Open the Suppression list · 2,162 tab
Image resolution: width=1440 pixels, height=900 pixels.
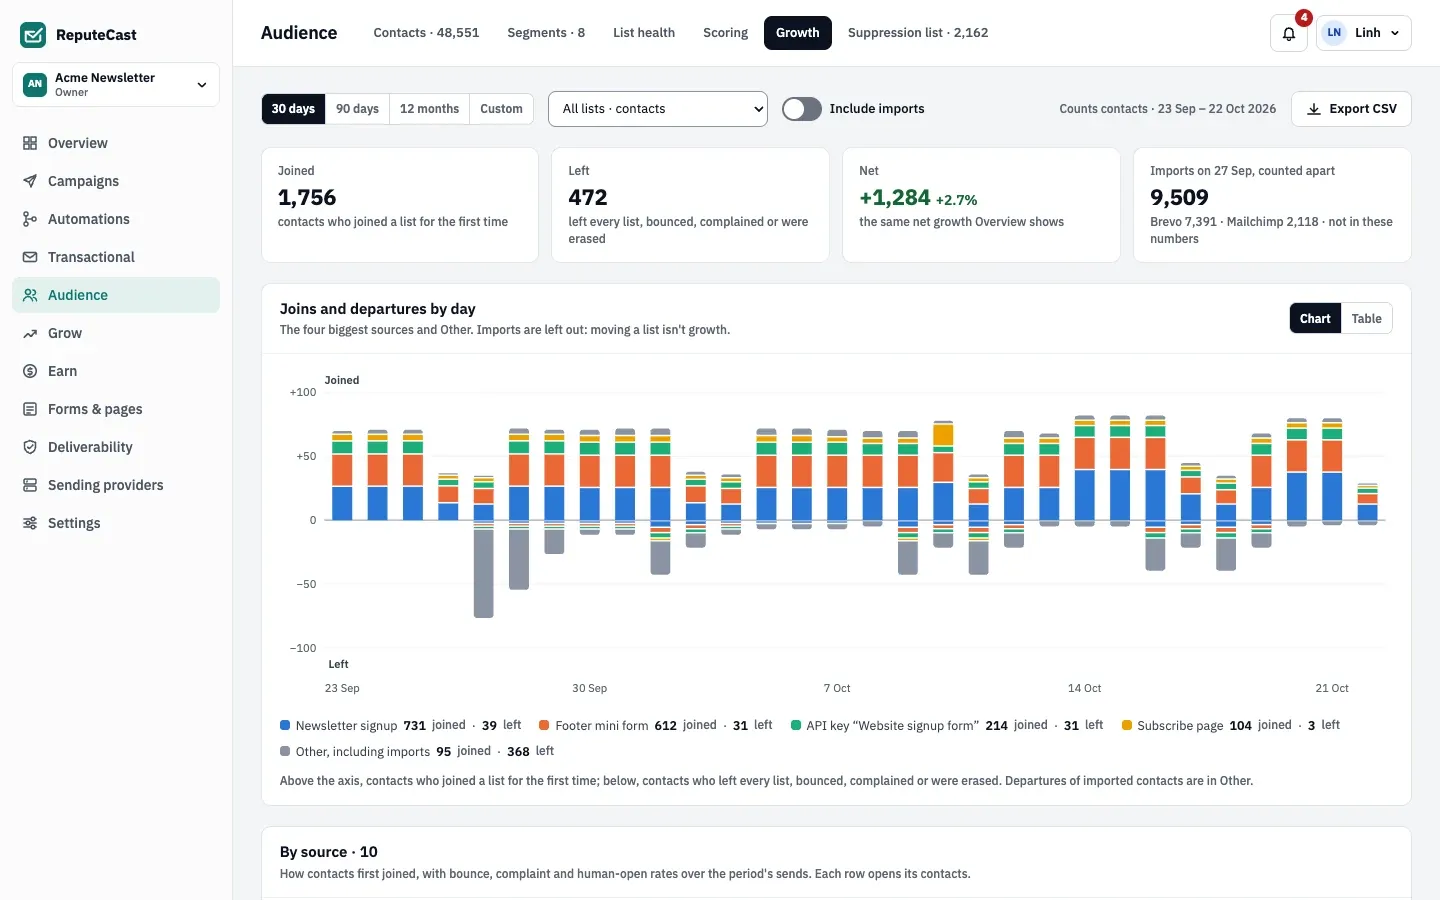[918, 33]
